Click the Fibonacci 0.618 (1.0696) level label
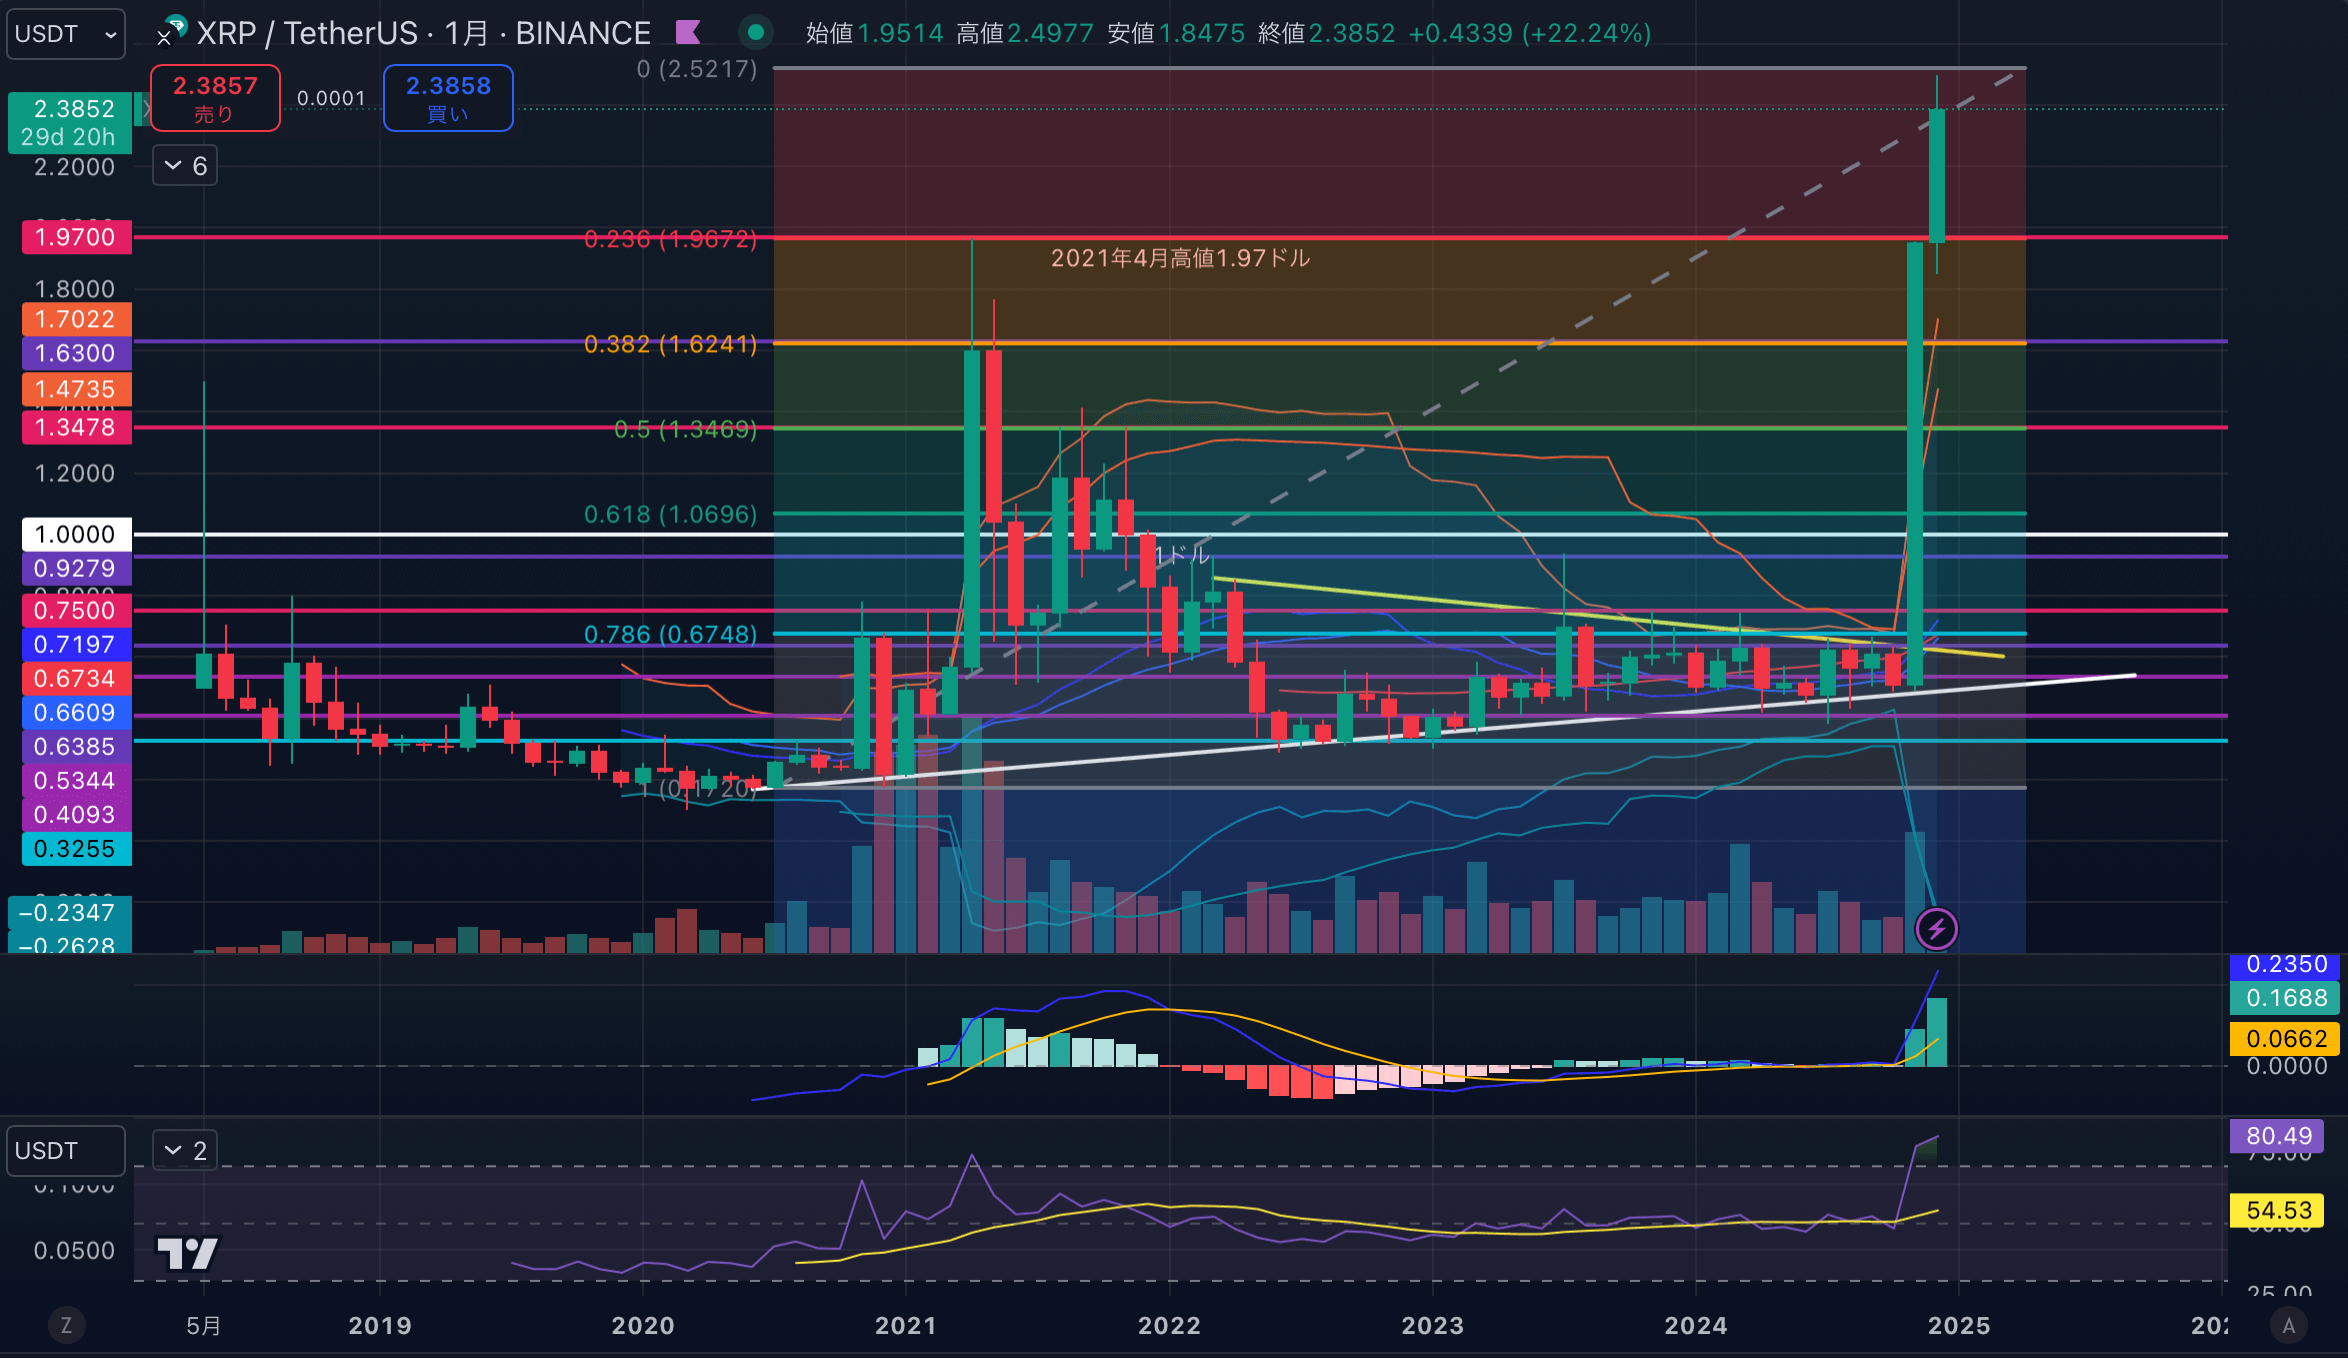 pos(670,514)
